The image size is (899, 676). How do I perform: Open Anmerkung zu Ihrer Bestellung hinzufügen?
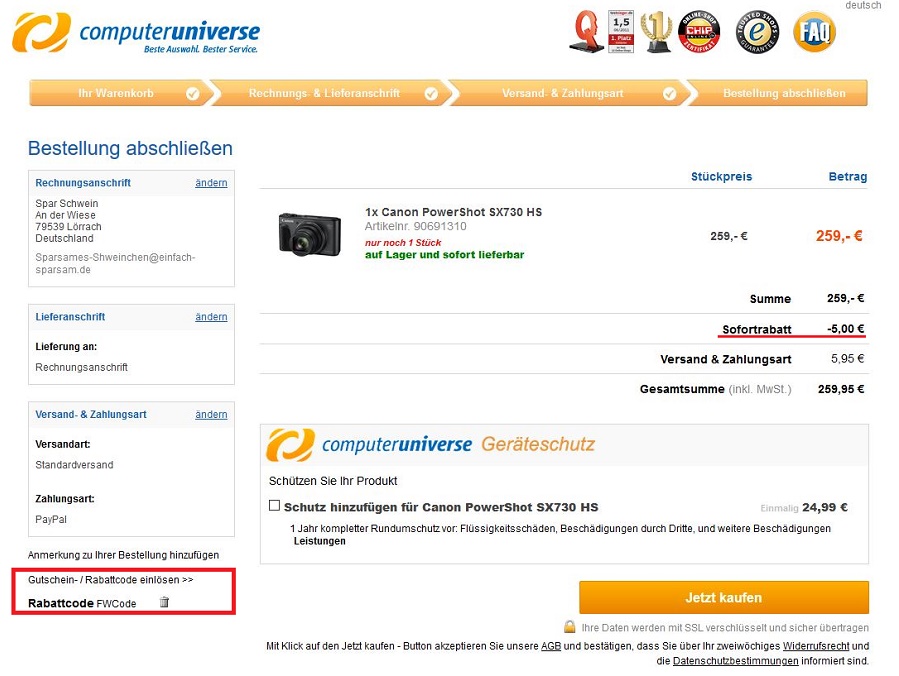[x=123, y=554]
